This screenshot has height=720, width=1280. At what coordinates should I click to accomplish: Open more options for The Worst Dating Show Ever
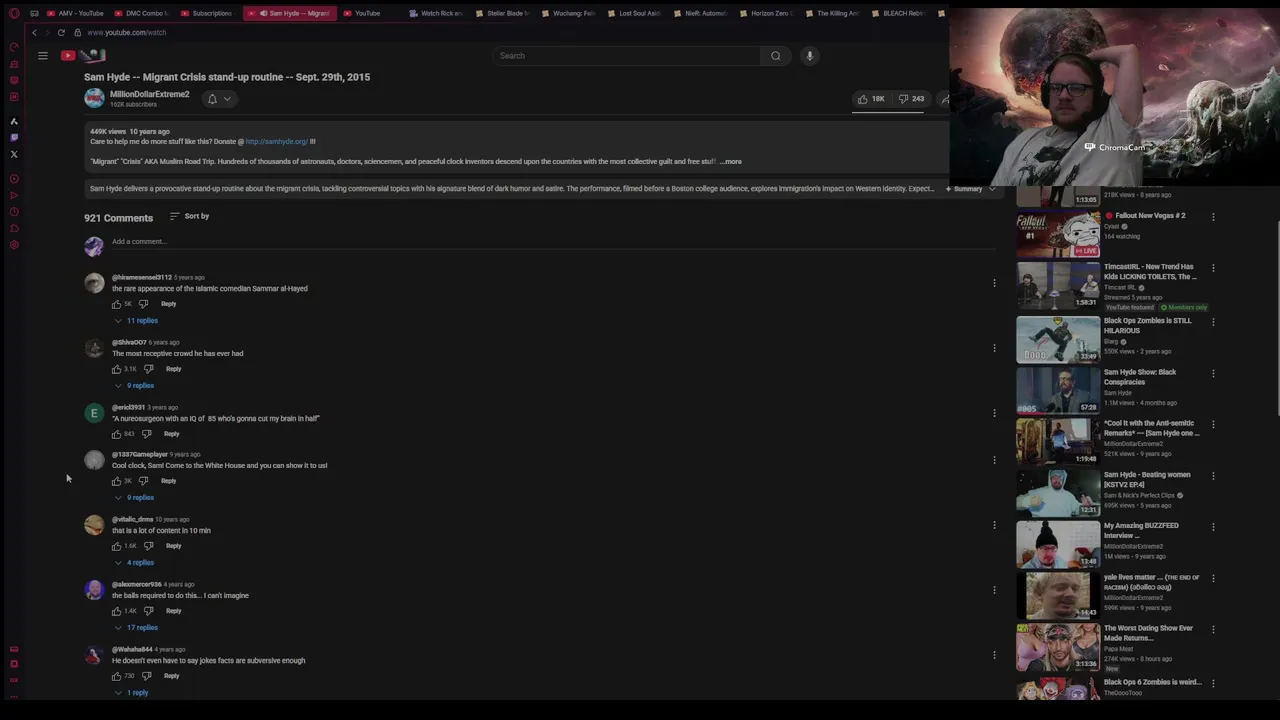pos(1213,630)
